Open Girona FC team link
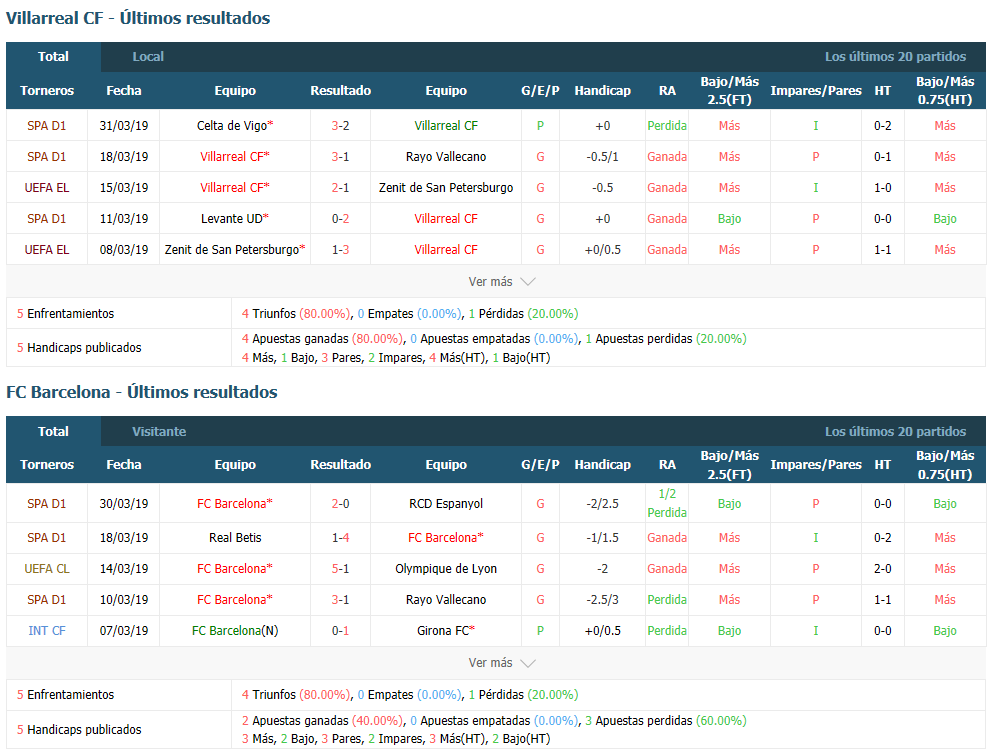Viewport: 989px width, 756px height. coord(446,631)
